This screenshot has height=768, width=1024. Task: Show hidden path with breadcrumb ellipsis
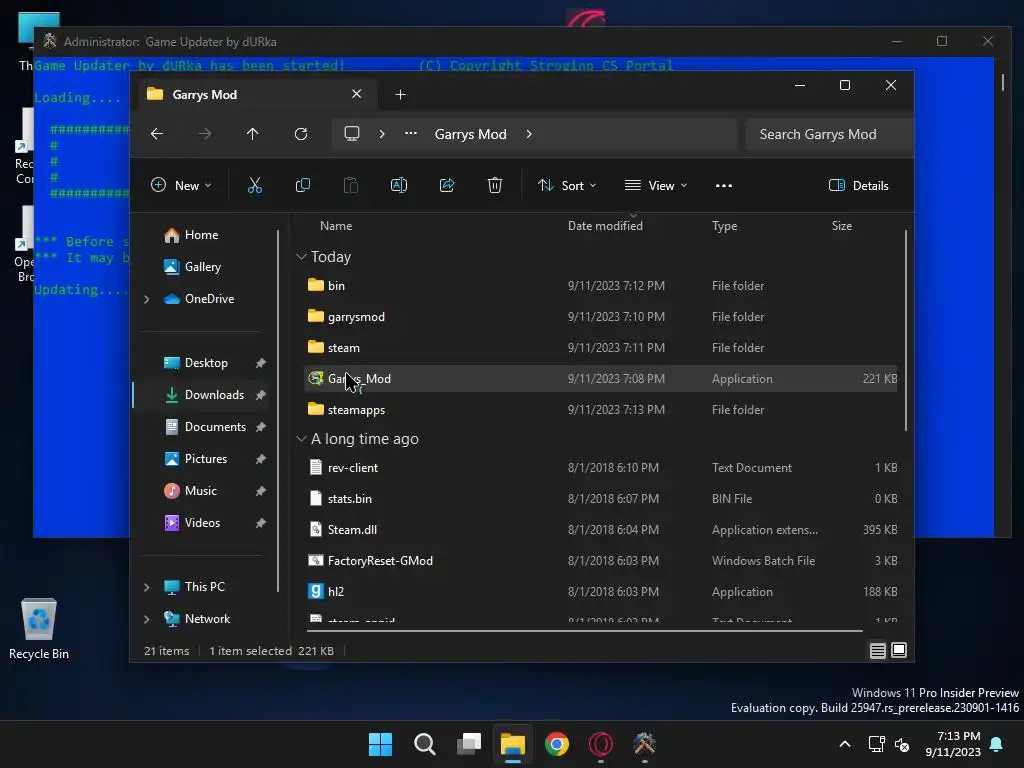(411, 133)
